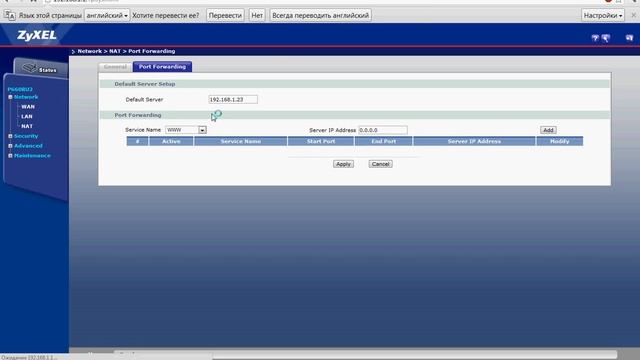
Task: Click the Network menu label
Action: [x=26, y=97]
